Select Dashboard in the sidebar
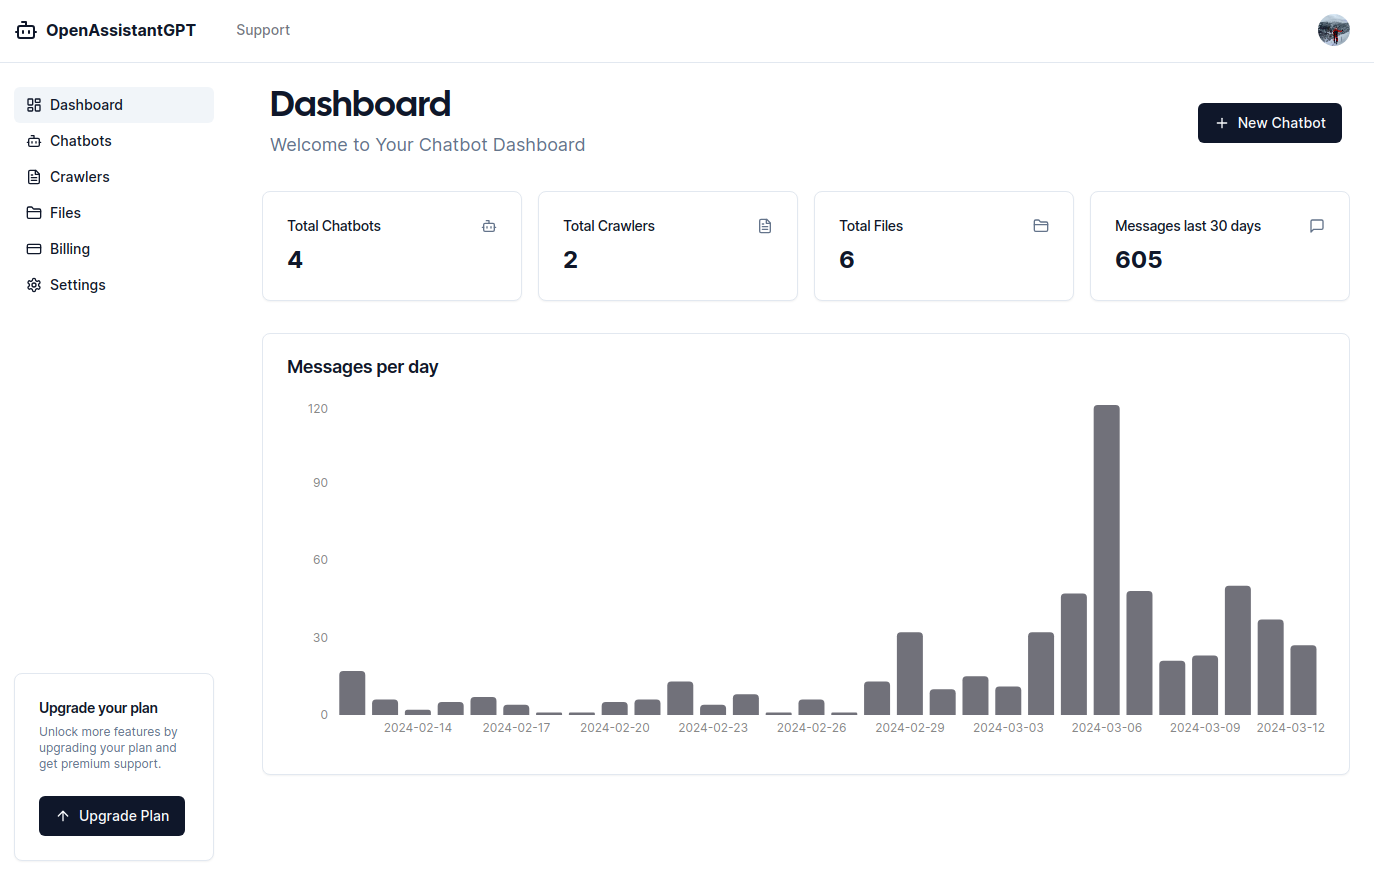The image size is (1374, 881). (87, 104)
